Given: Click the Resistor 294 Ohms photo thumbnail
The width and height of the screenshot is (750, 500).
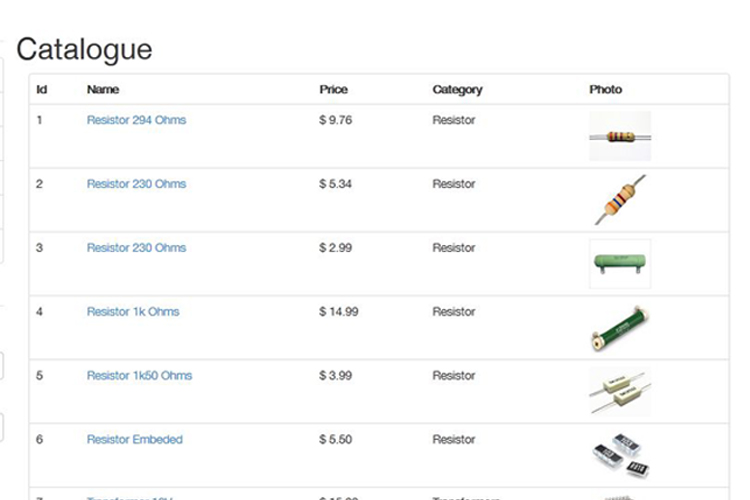Looking at the screenshot, I should point(620,136).
